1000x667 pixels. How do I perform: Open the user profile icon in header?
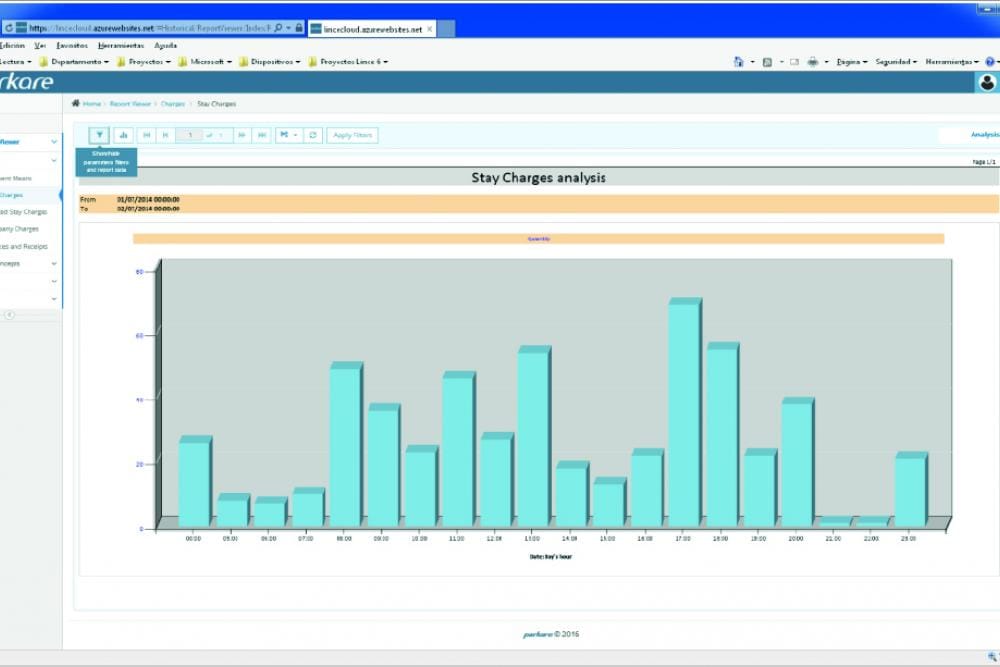point(987,83)
